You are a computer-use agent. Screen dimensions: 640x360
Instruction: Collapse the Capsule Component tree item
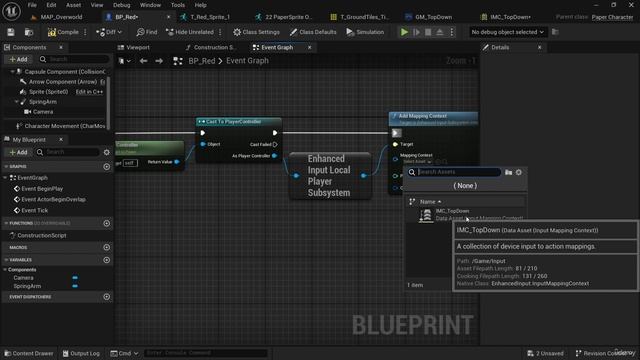pyautogui.click(x=13, y=71)
